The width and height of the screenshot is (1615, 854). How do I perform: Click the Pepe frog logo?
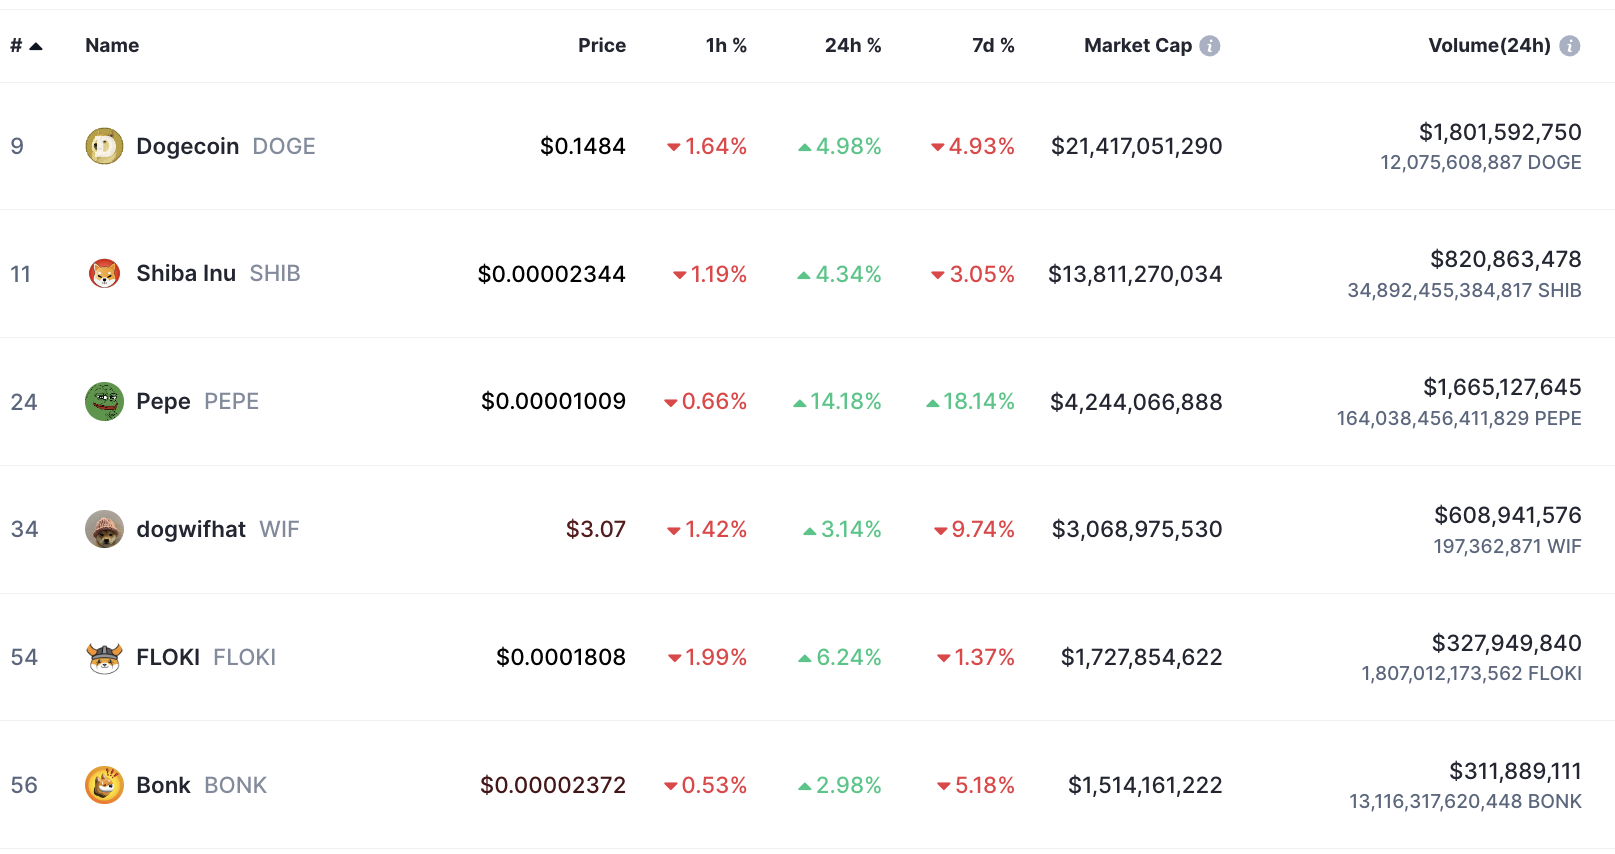[104, 401]
